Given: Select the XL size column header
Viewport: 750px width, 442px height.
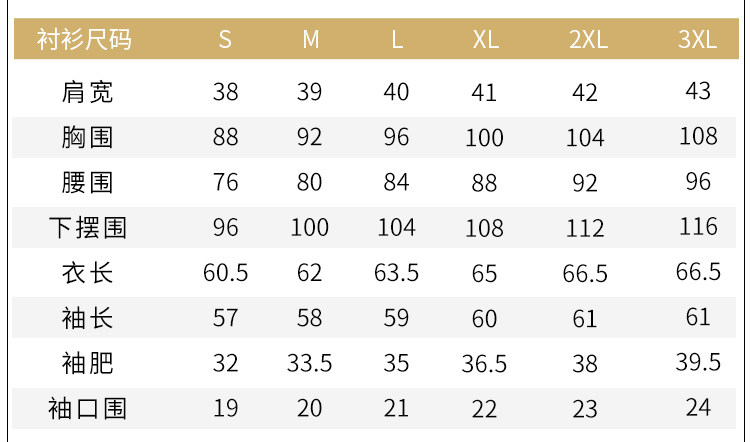Looking at the screenshot, I should coord(485,40).
